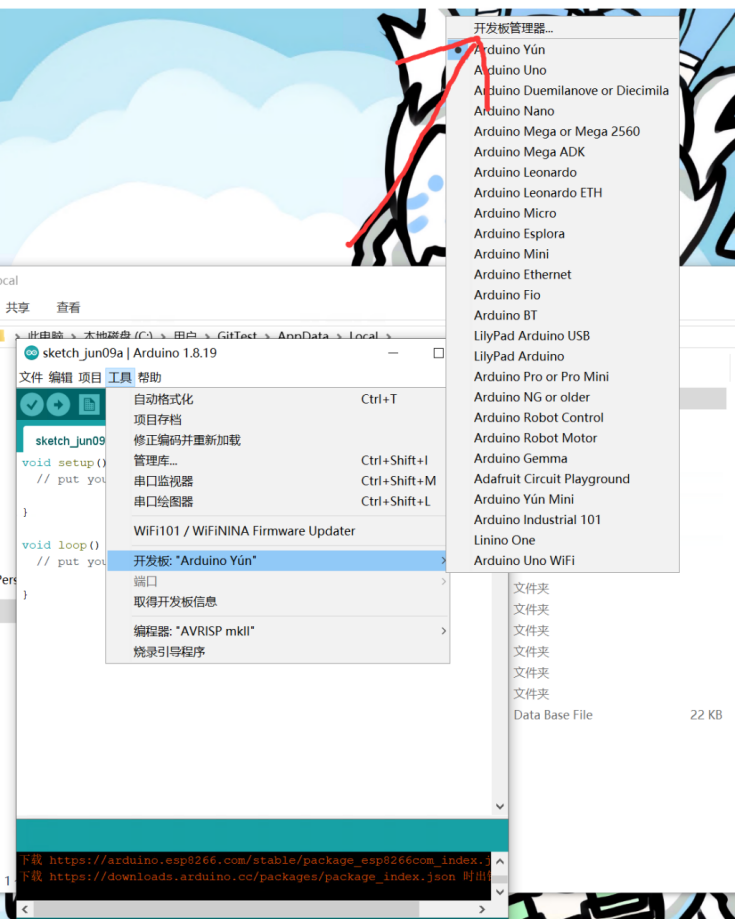This screenshot has width=735, height=919.
Task: Click 取得开发板信息 board info
Action: pyautogui.click(x=278, y=603)
